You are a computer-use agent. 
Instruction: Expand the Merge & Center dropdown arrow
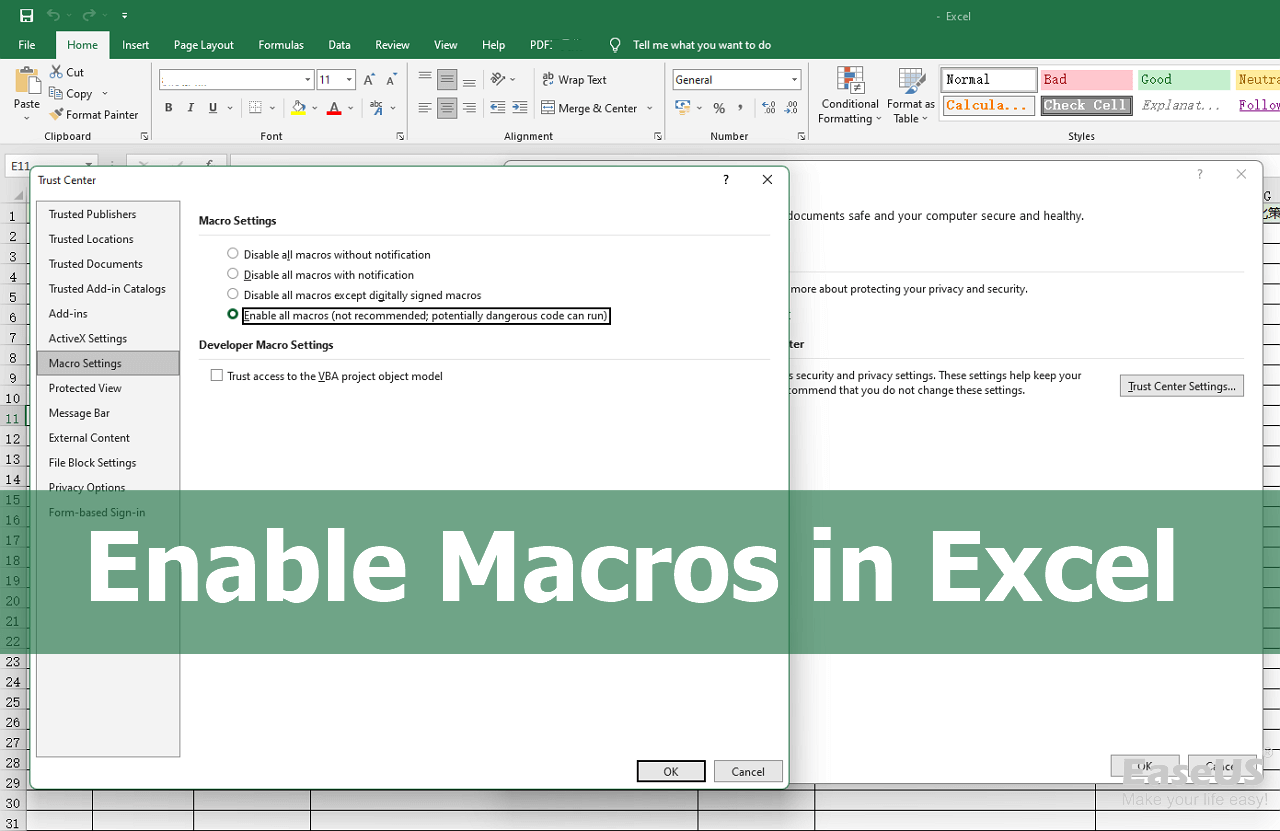649,108
